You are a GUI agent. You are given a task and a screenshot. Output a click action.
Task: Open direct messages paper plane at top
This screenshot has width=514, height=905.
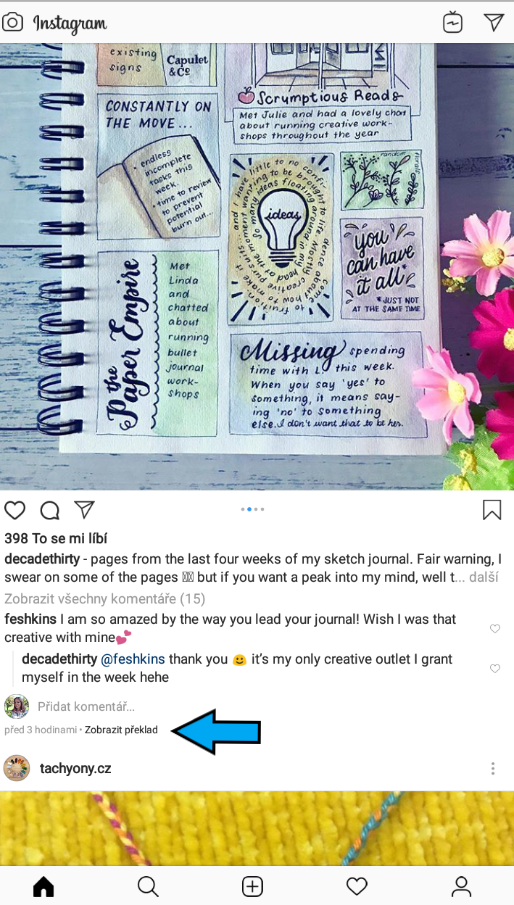[x=493, y=22]
